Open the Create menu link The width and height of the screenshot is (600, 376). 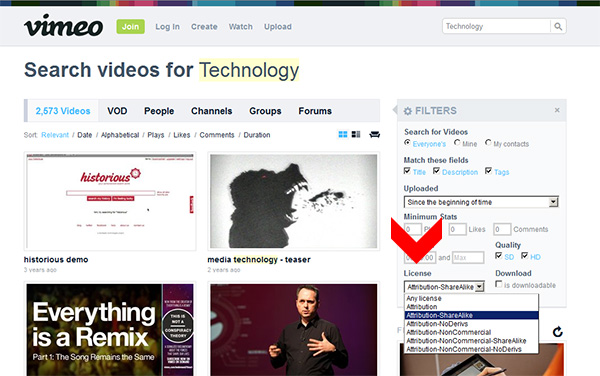tap(204, 27)
